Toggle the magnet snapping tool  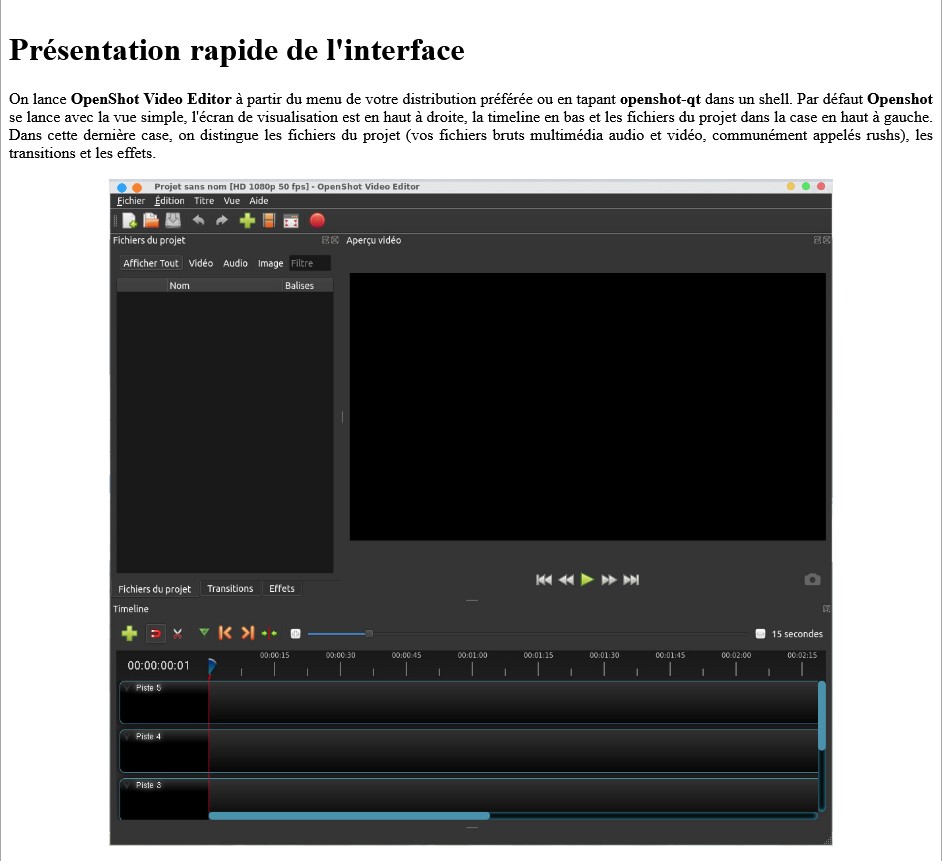(x=156, y=633)
